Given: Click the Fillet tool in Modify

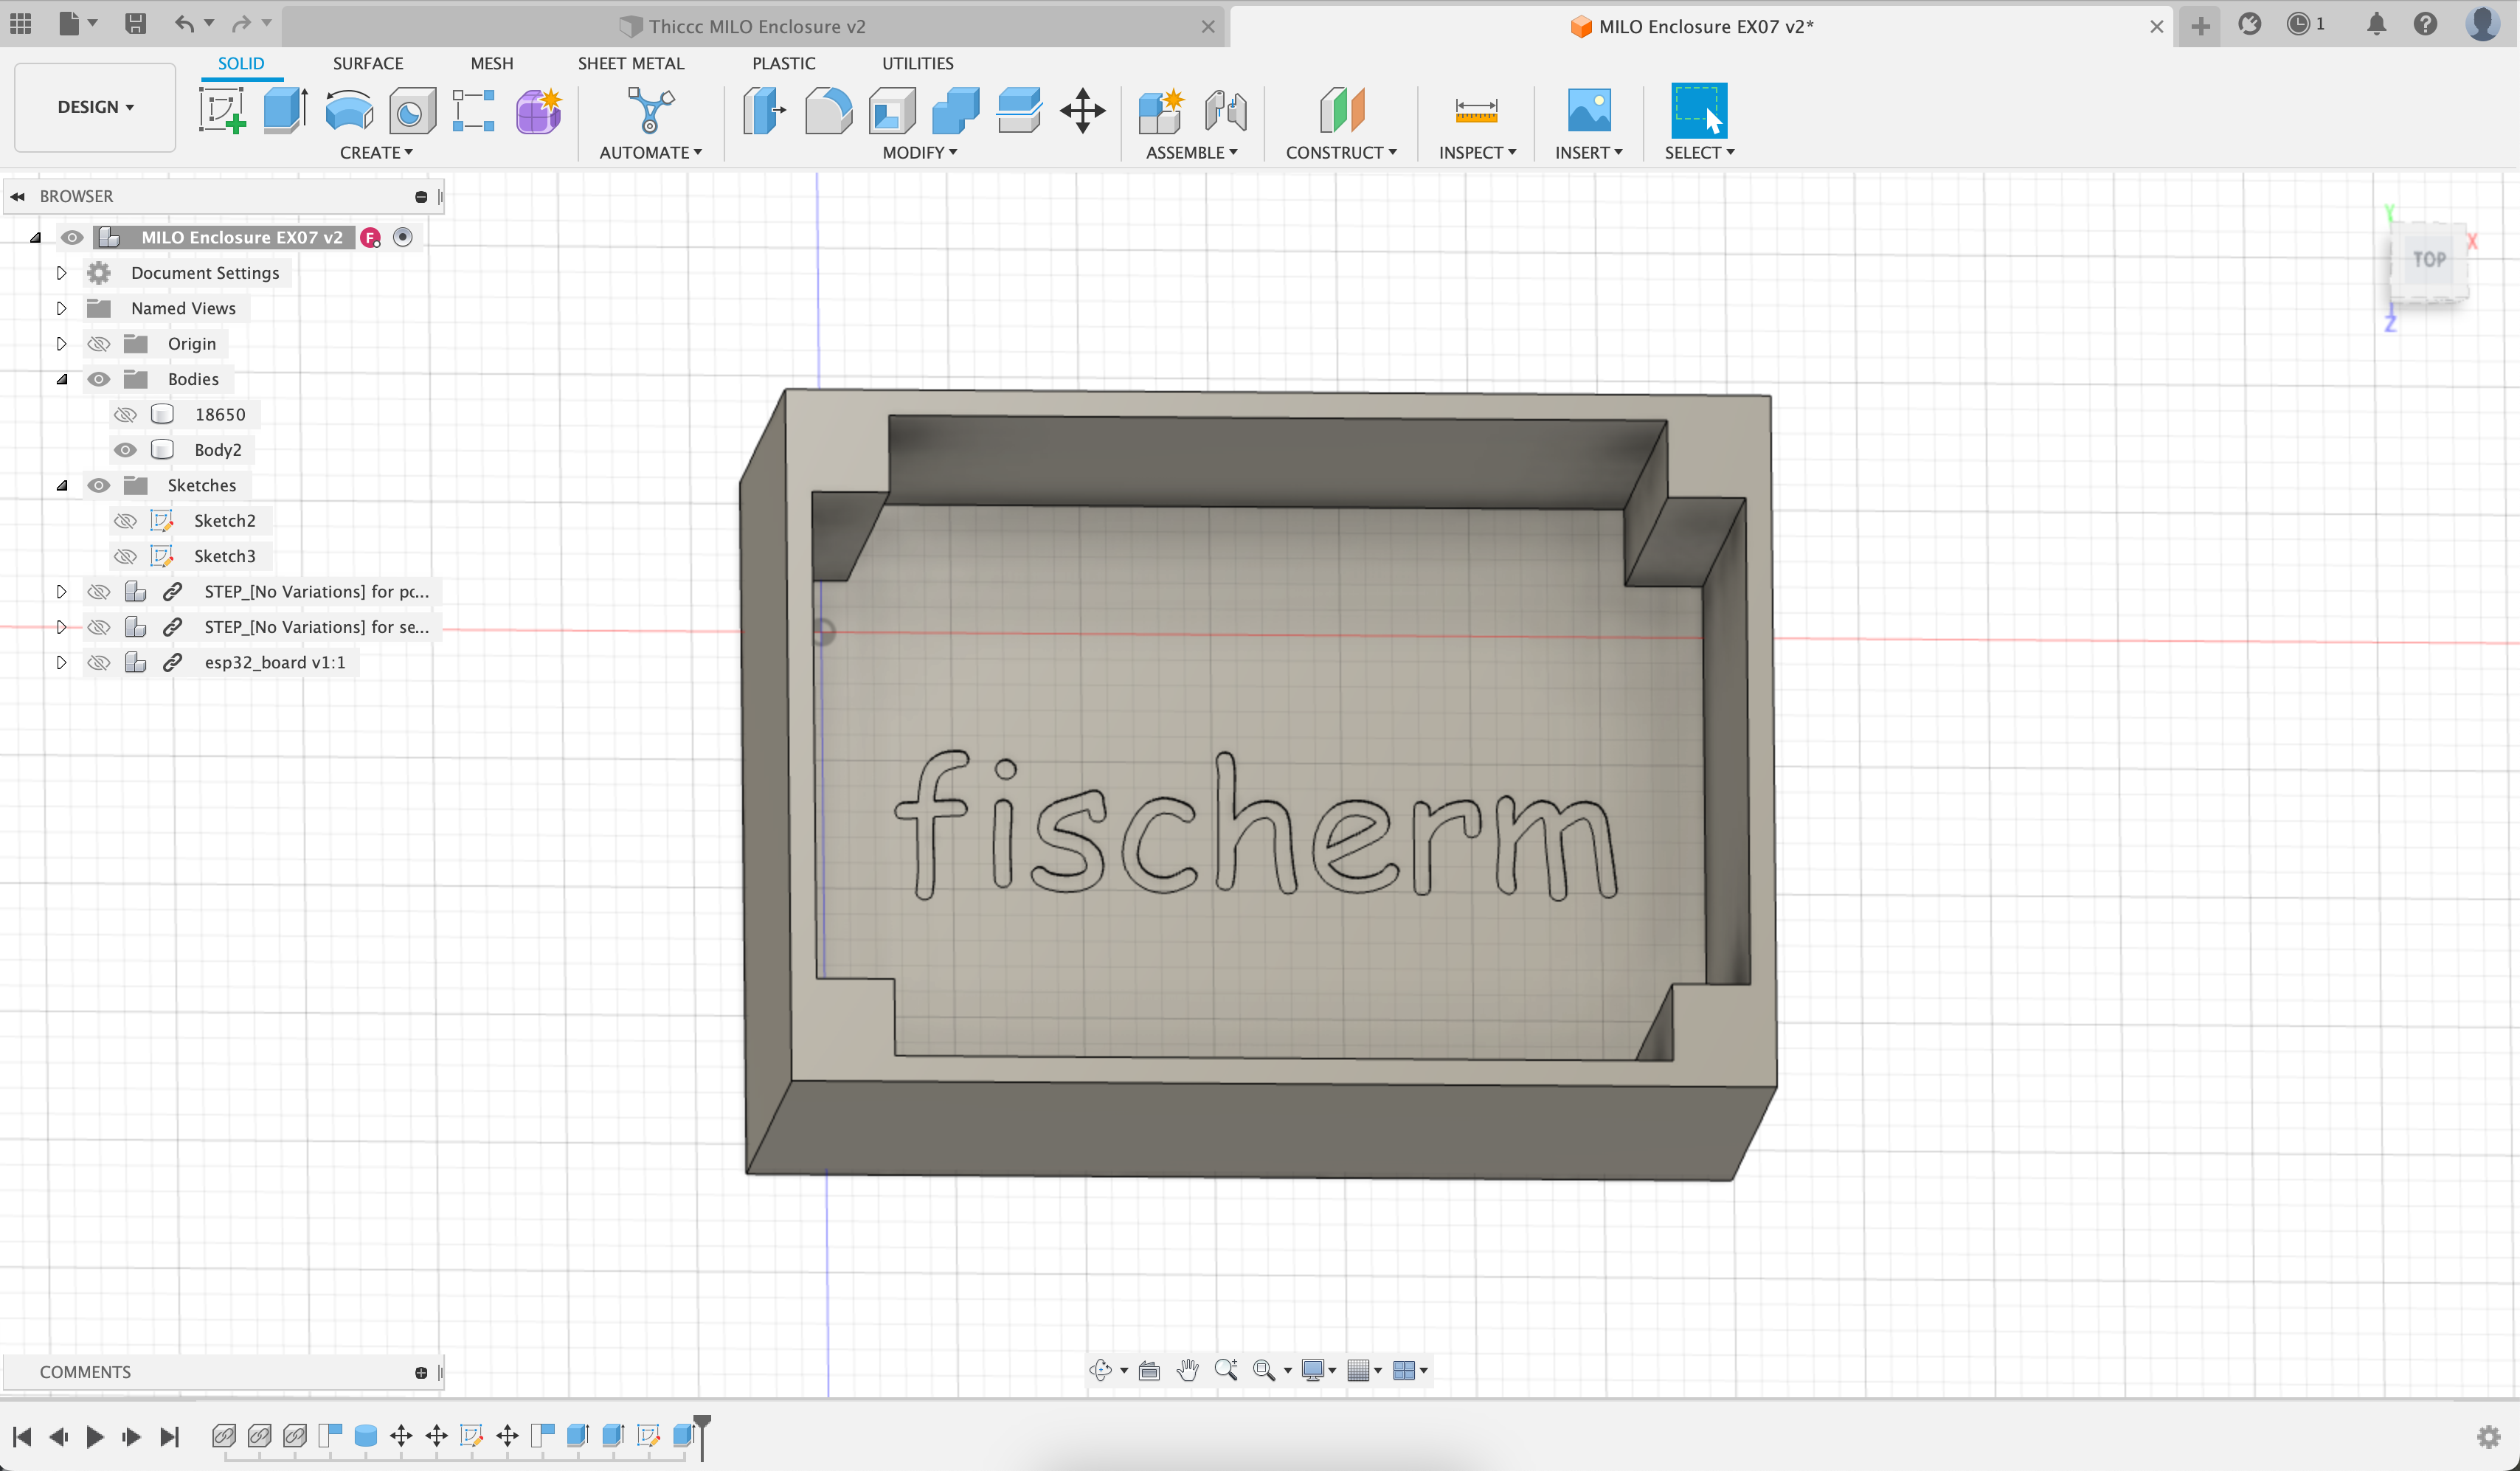Looking at the screenshot, I should [x=828, y=110].
